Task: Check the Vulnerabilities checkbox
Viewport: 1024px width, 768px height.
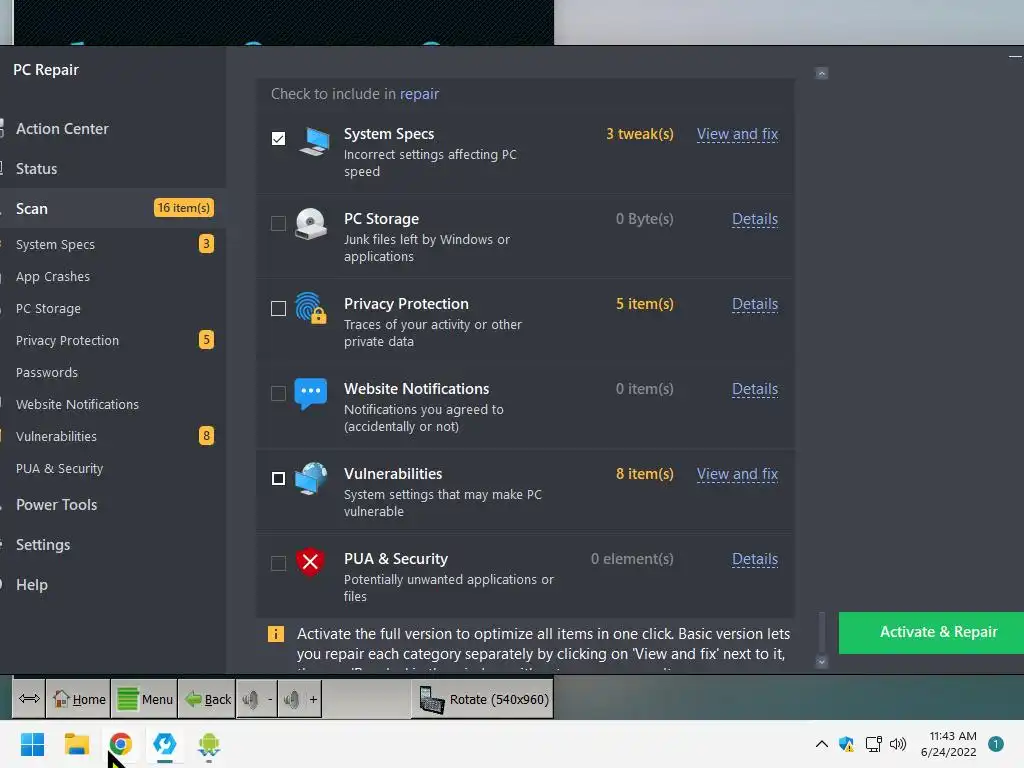Action: [x=278, y=478]
